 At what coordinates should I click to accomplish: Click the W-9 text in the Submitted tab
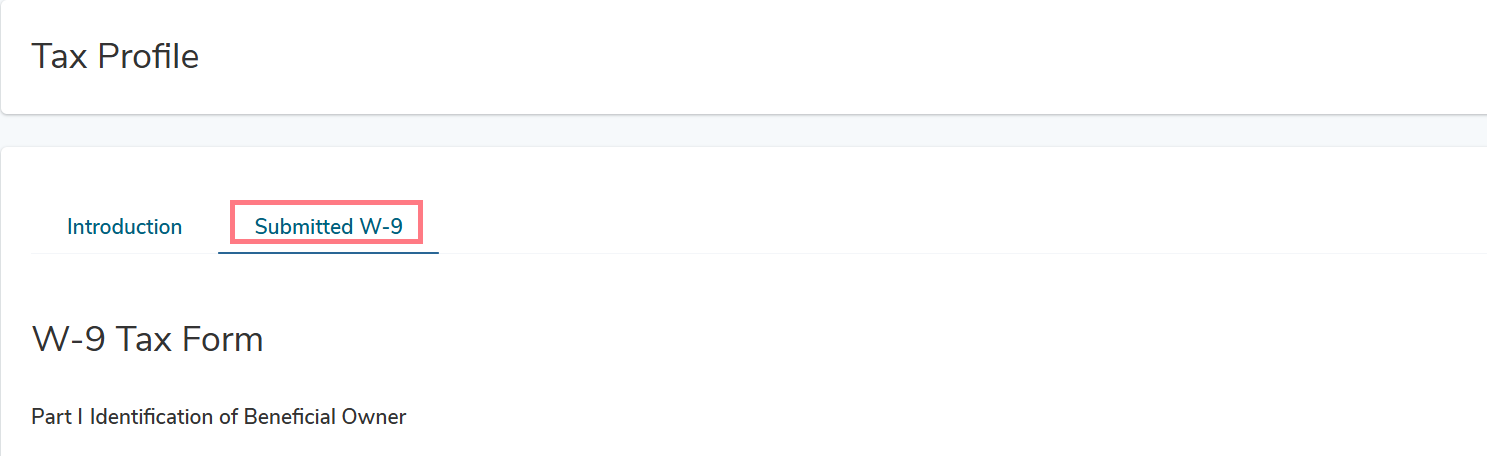point(381,227)
